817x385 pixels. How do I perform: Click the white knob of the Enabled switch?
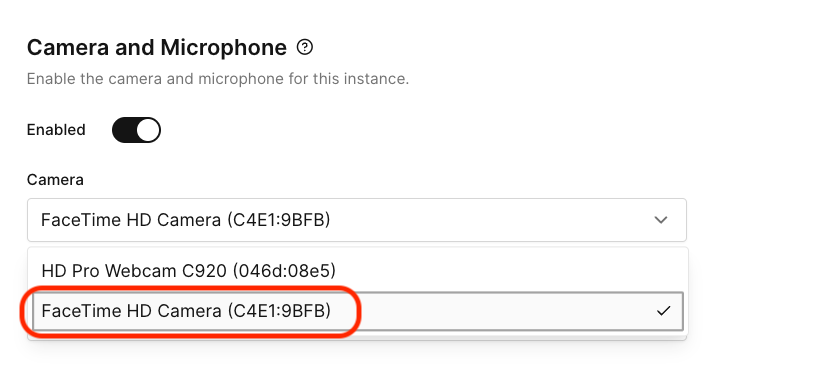point(148,130)
